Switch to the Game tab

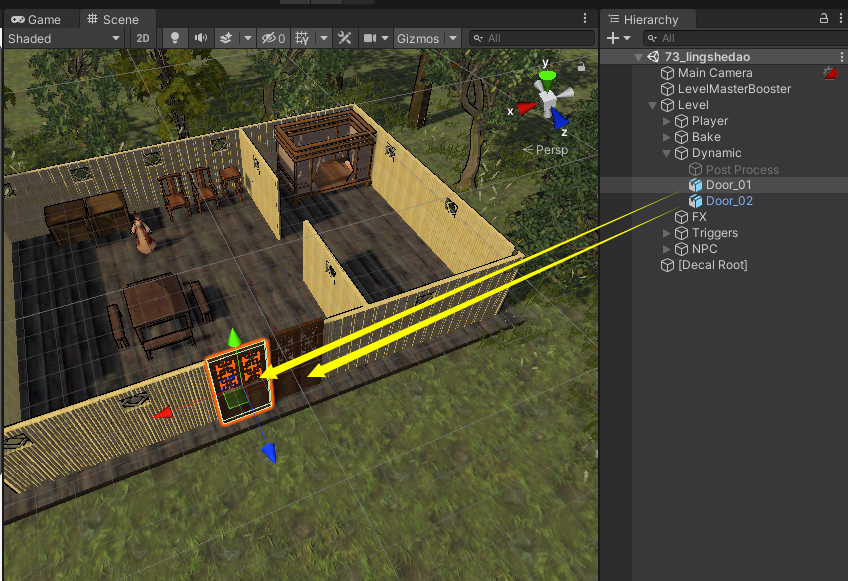click(36, 19)
